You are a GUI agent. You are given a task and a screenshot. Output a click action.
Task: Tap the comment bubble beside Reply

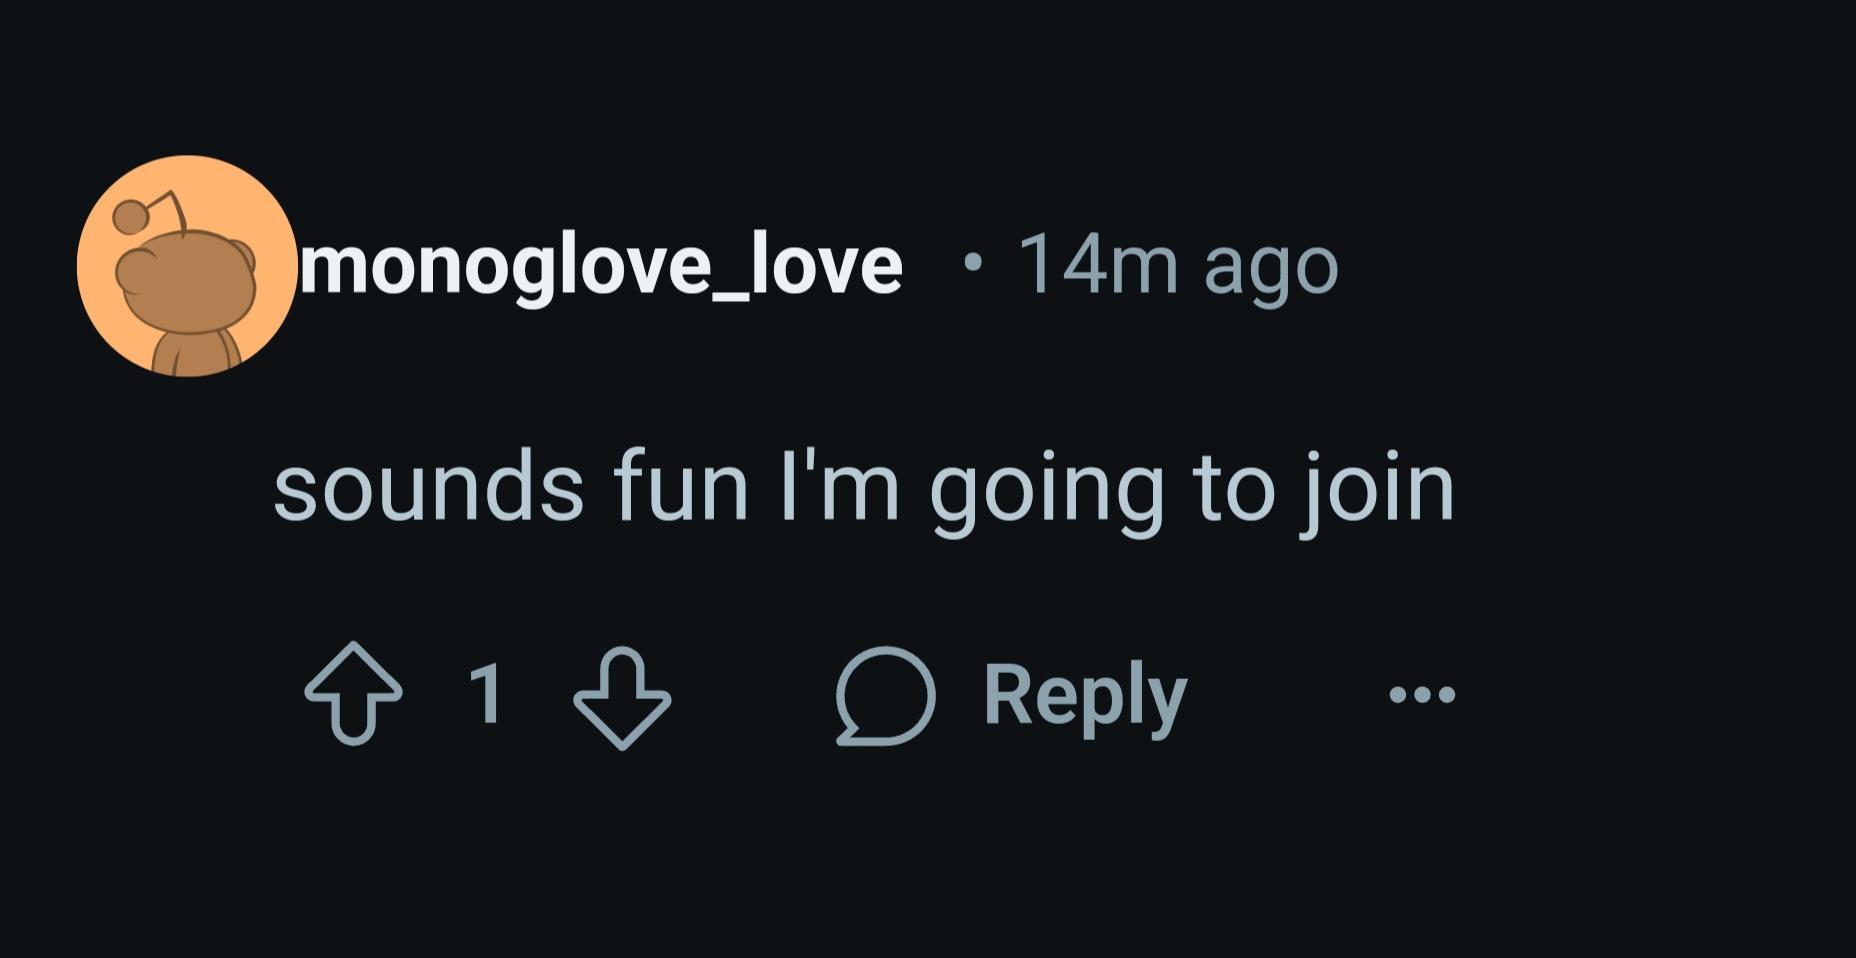[885, 696]
